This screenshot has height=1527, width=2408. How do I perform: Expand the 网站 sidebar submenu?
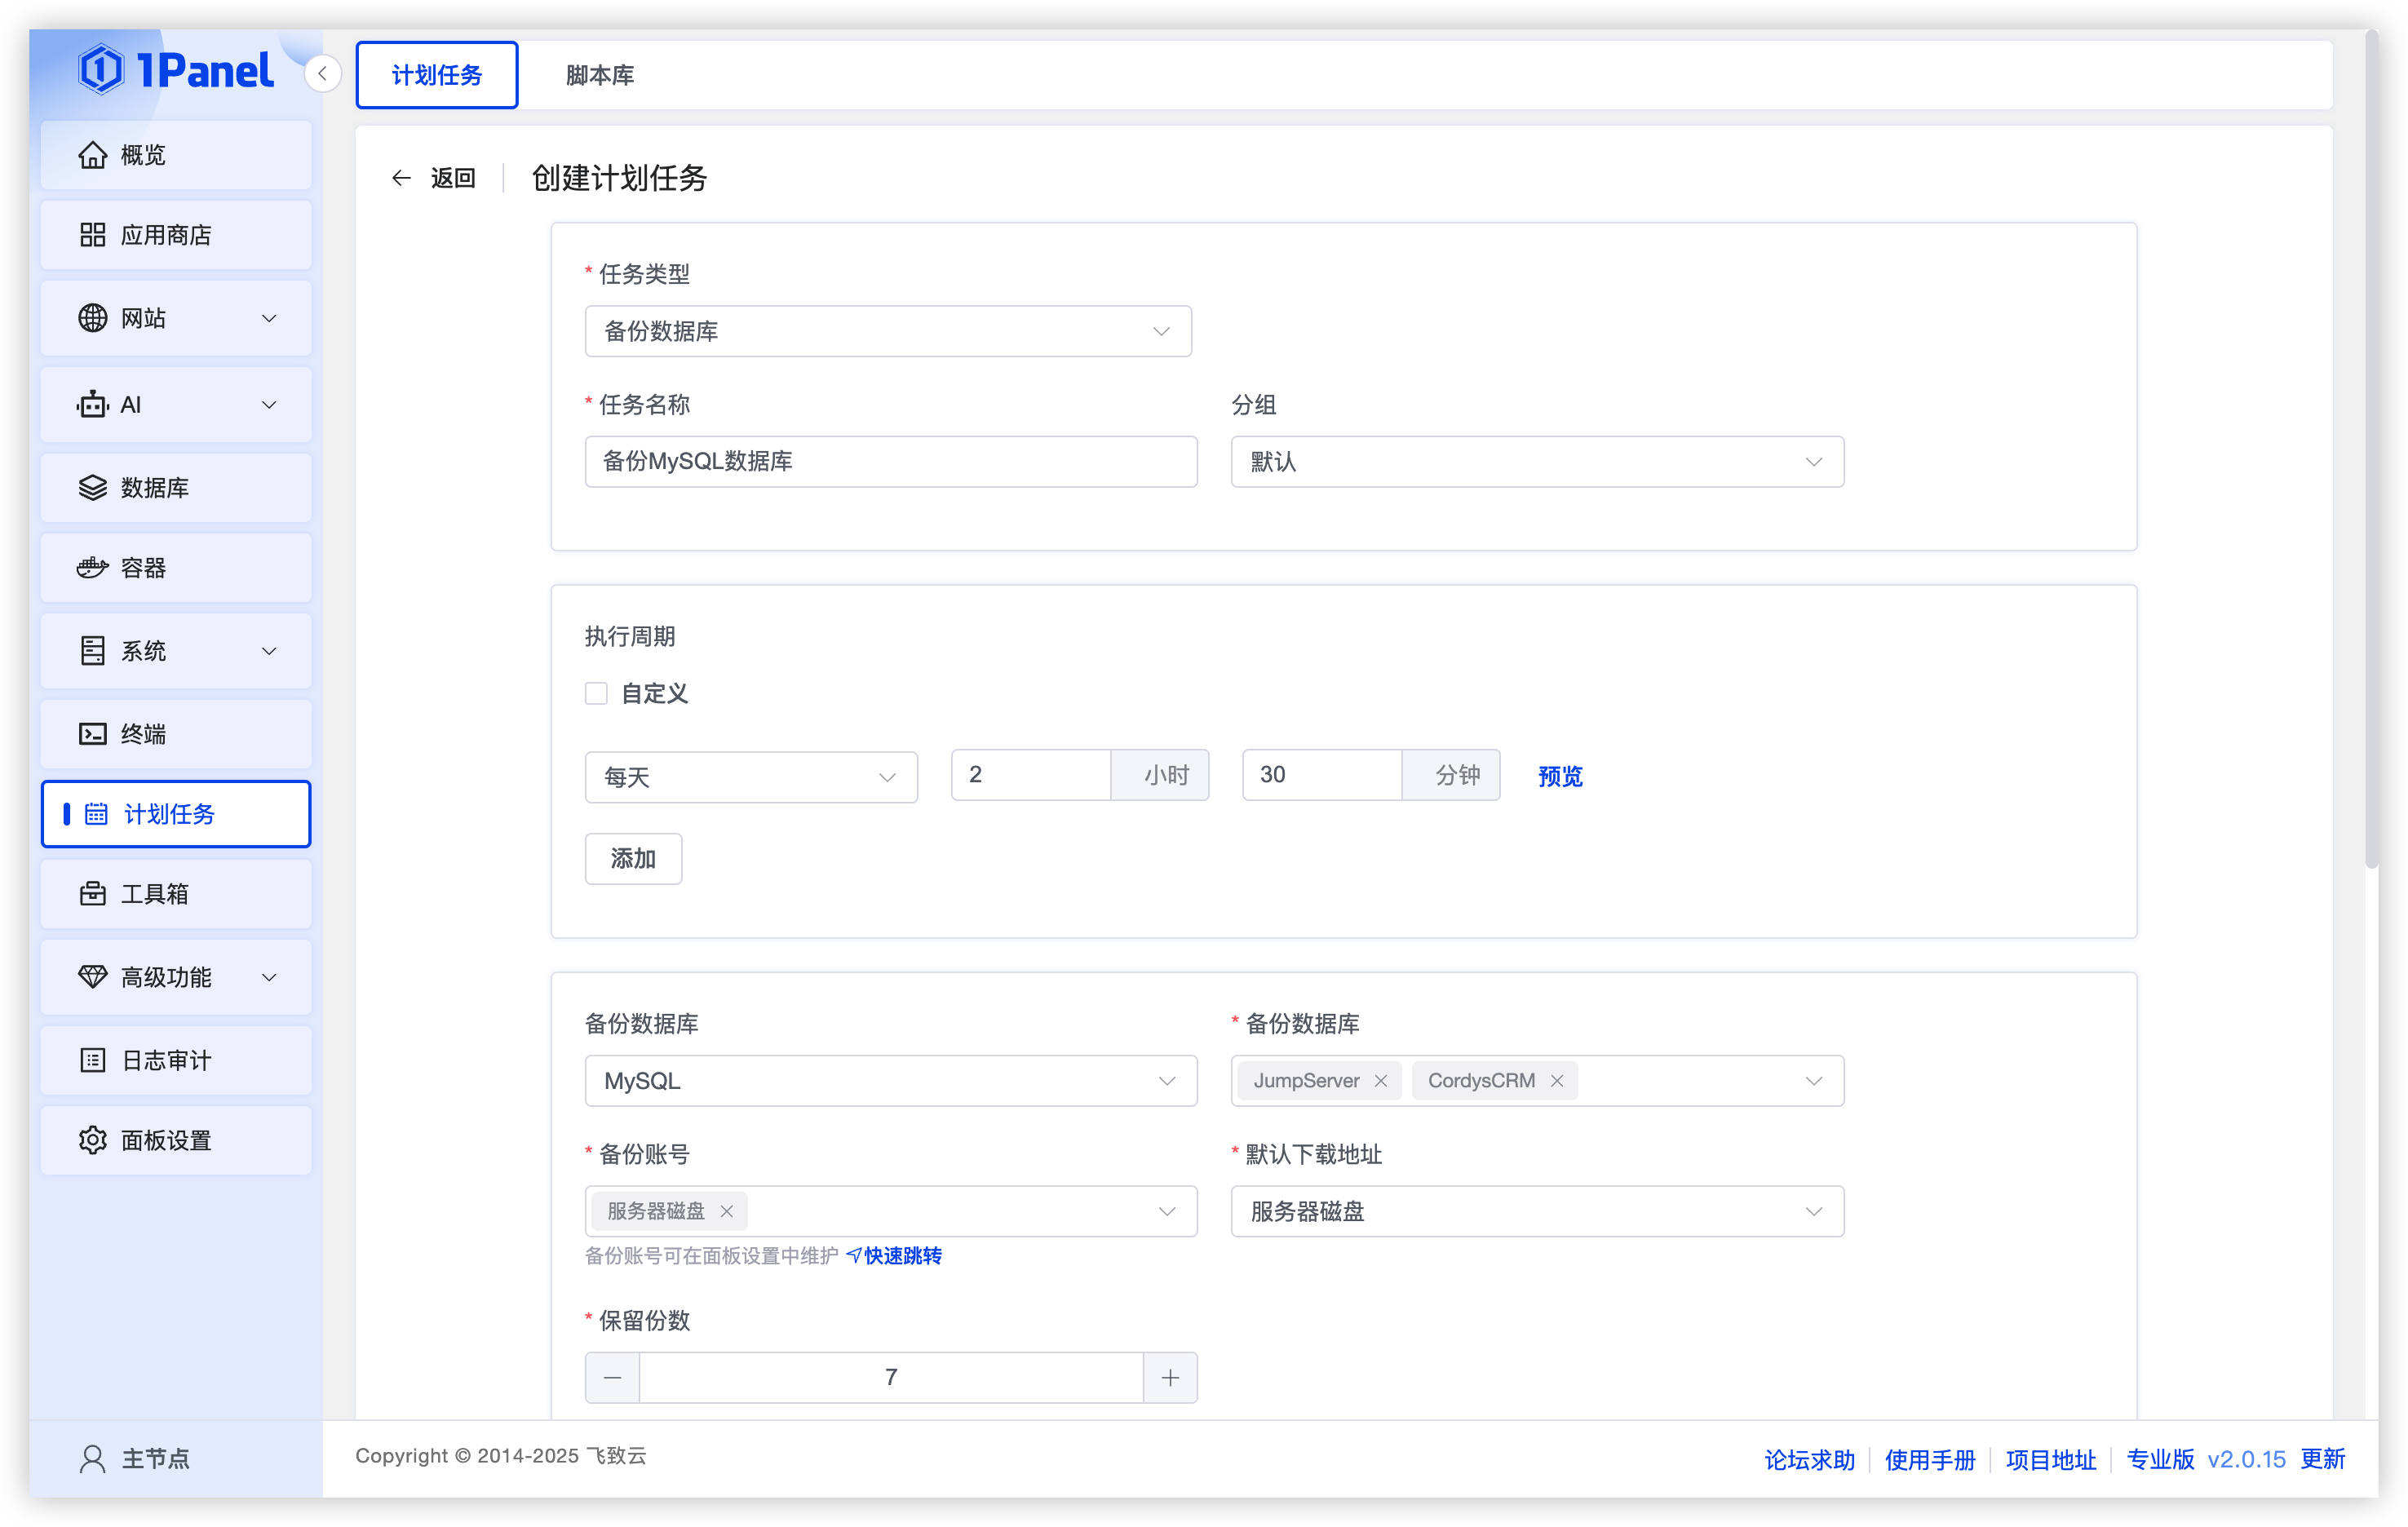click(269, 318)
